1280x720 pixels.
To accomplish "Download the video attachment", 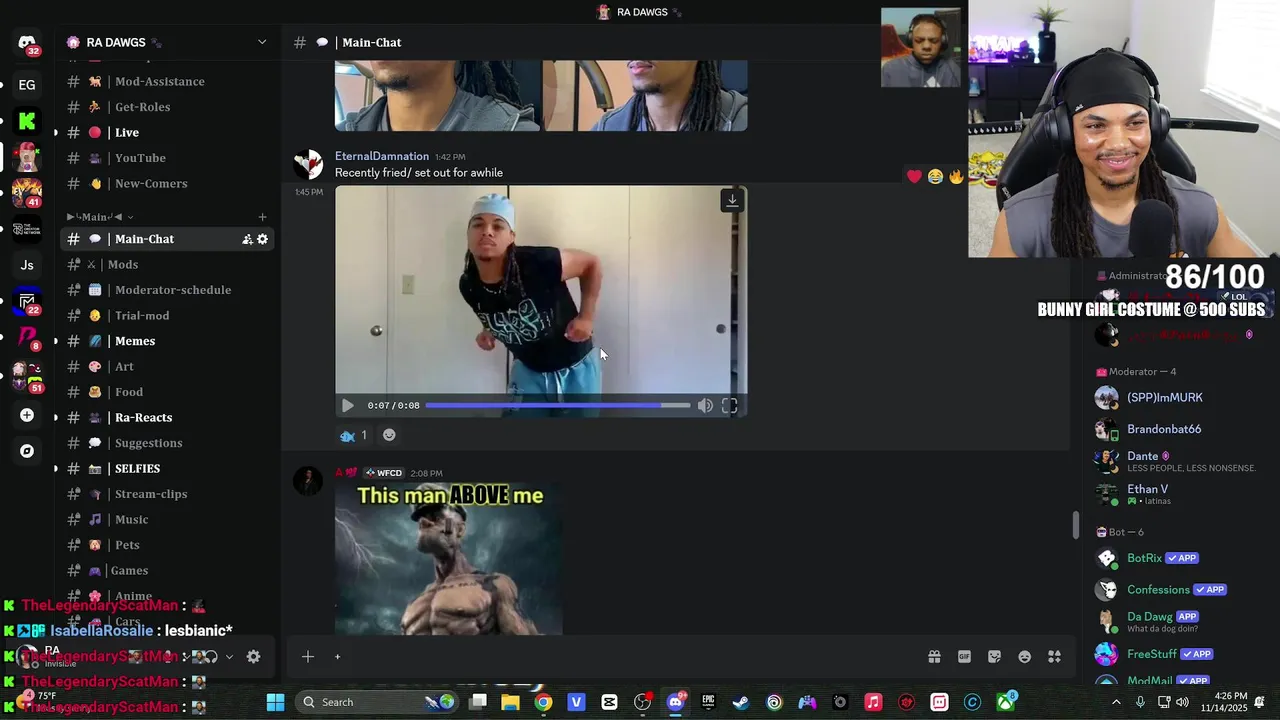I will coord(732,200).
